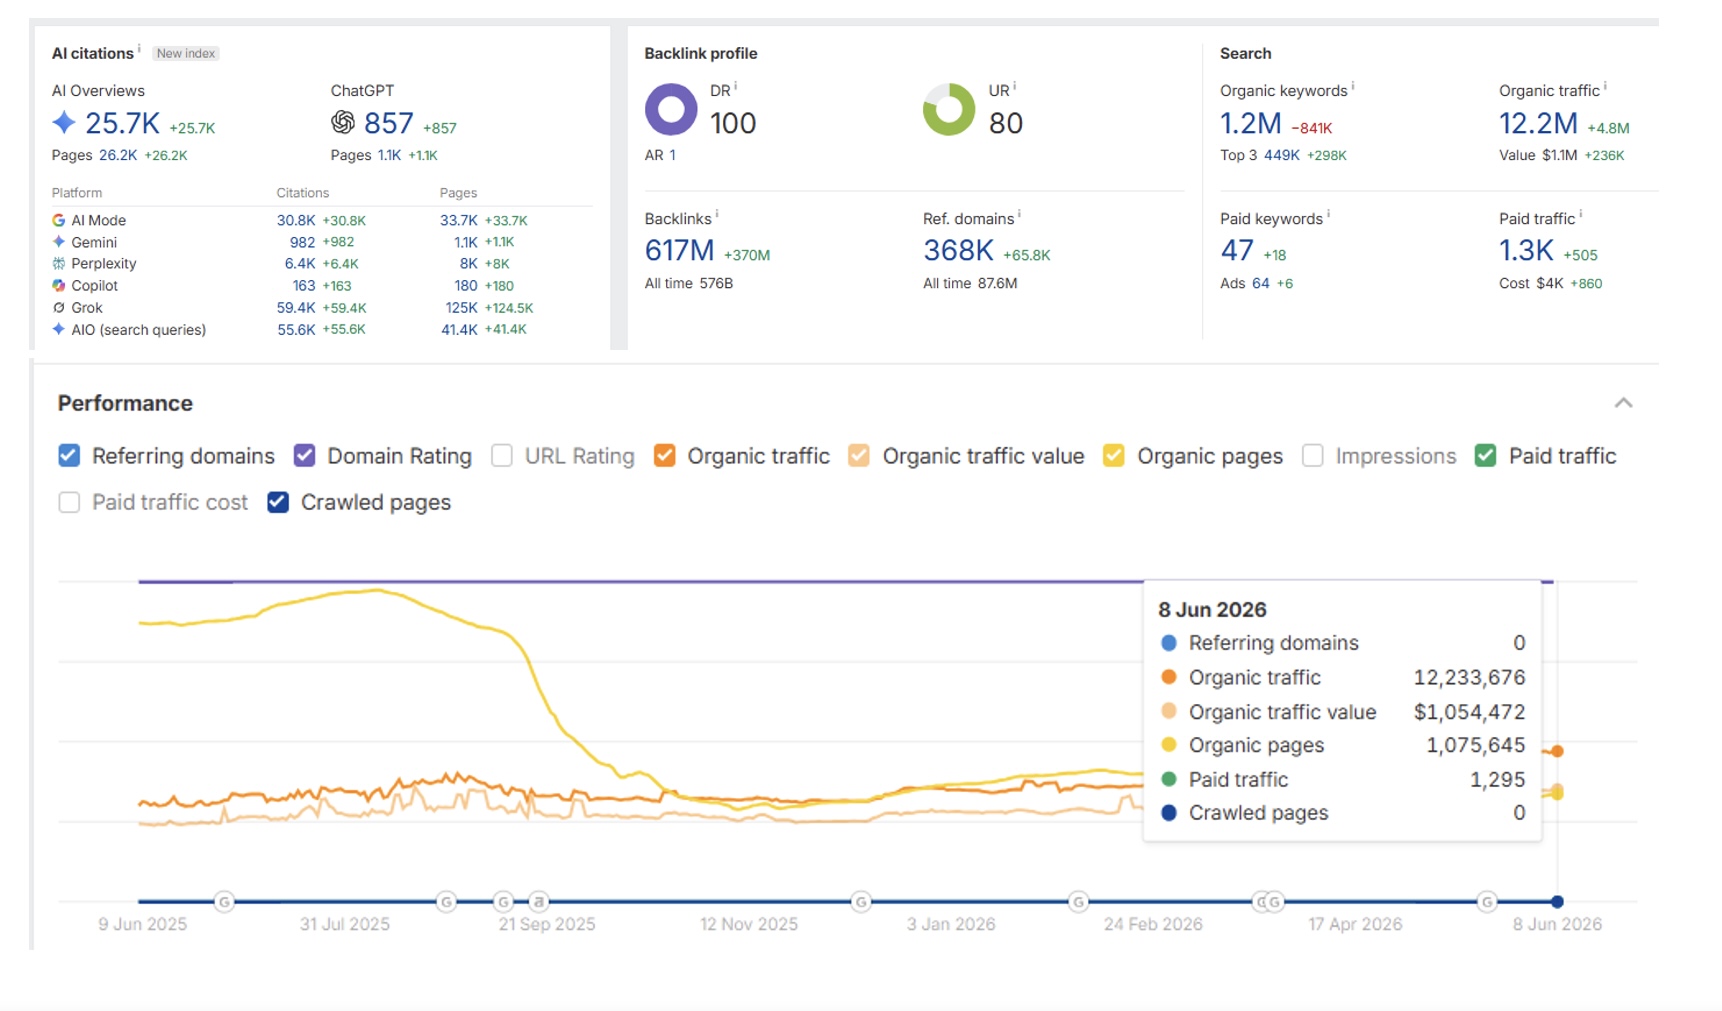
Task: Toggle the Organic traffic value checkbox
Action: tap(859, 456)
